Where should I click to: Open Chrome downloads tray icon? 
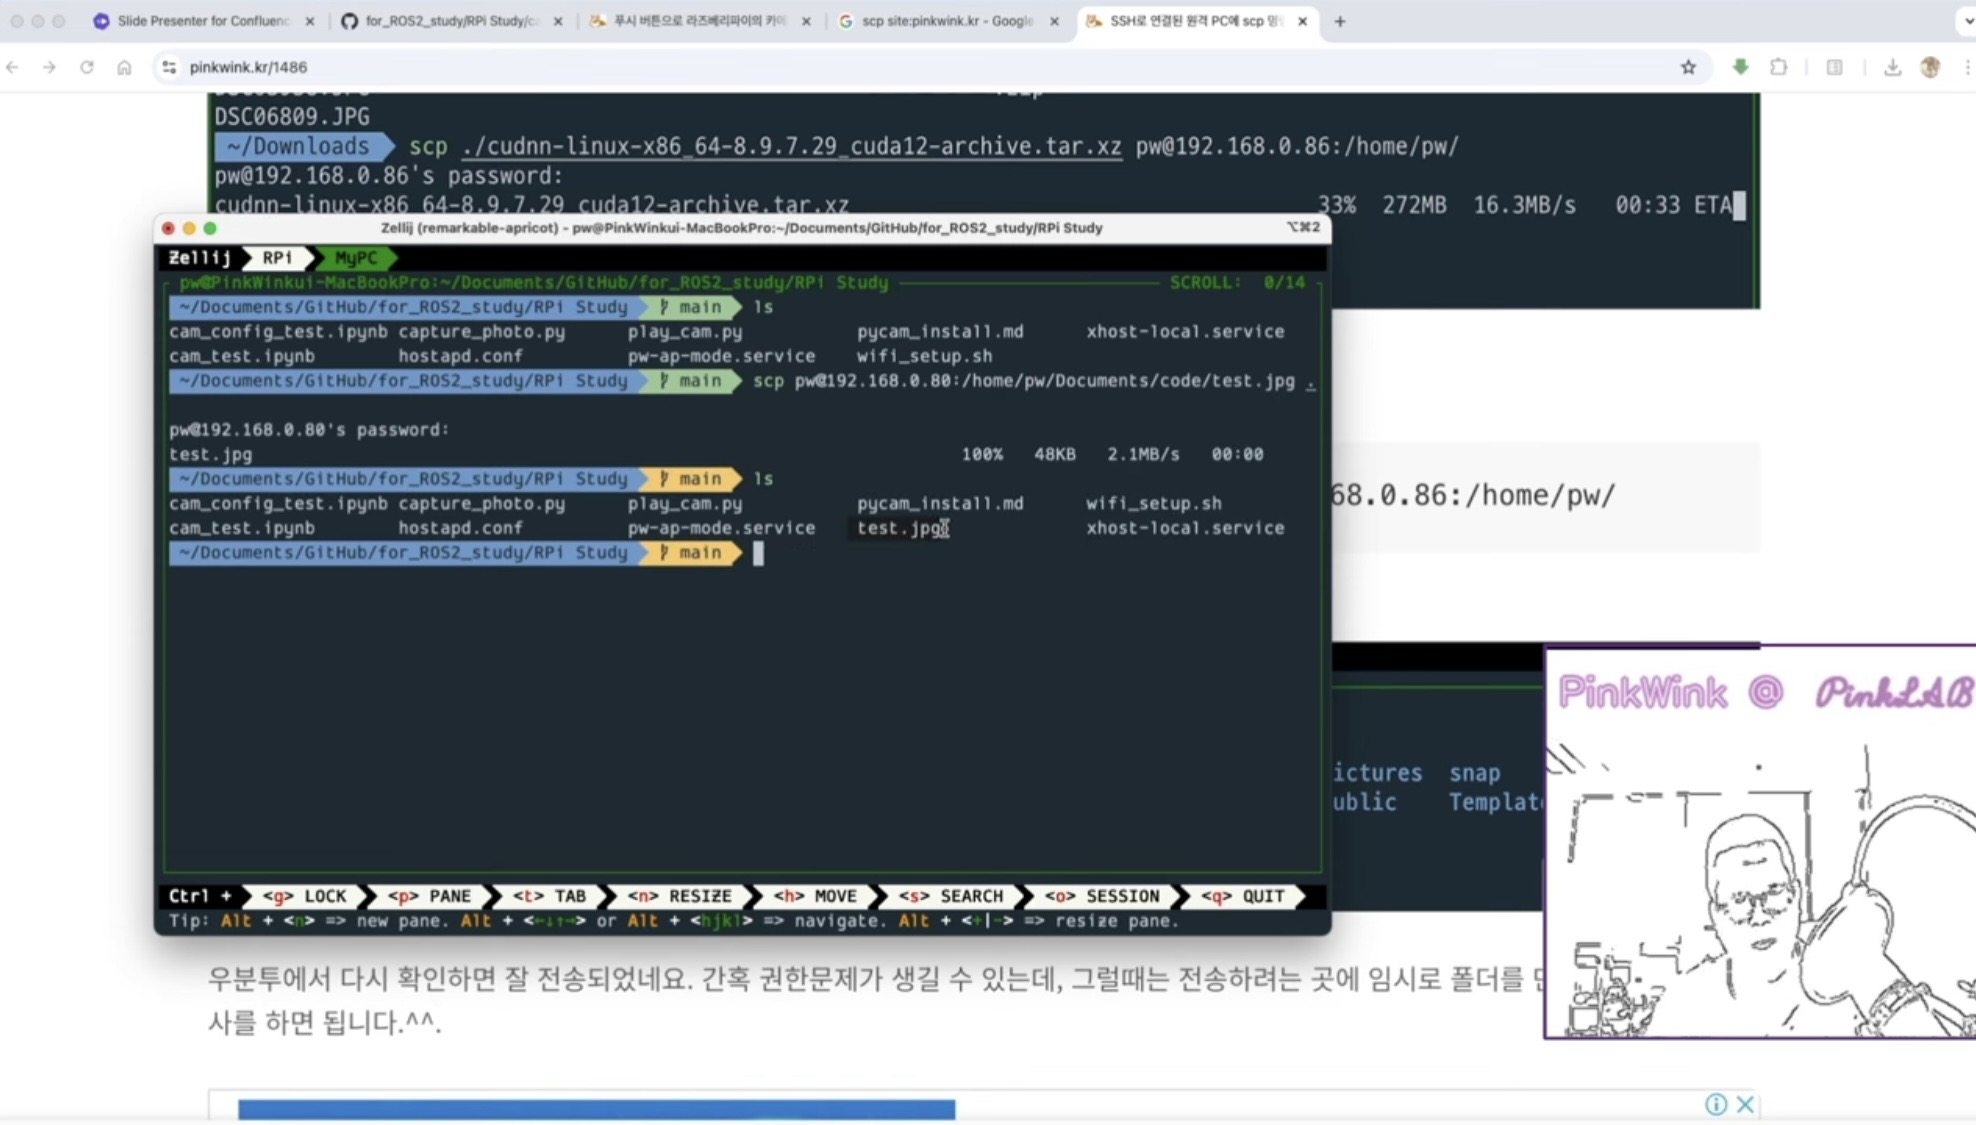[1892, 67]
